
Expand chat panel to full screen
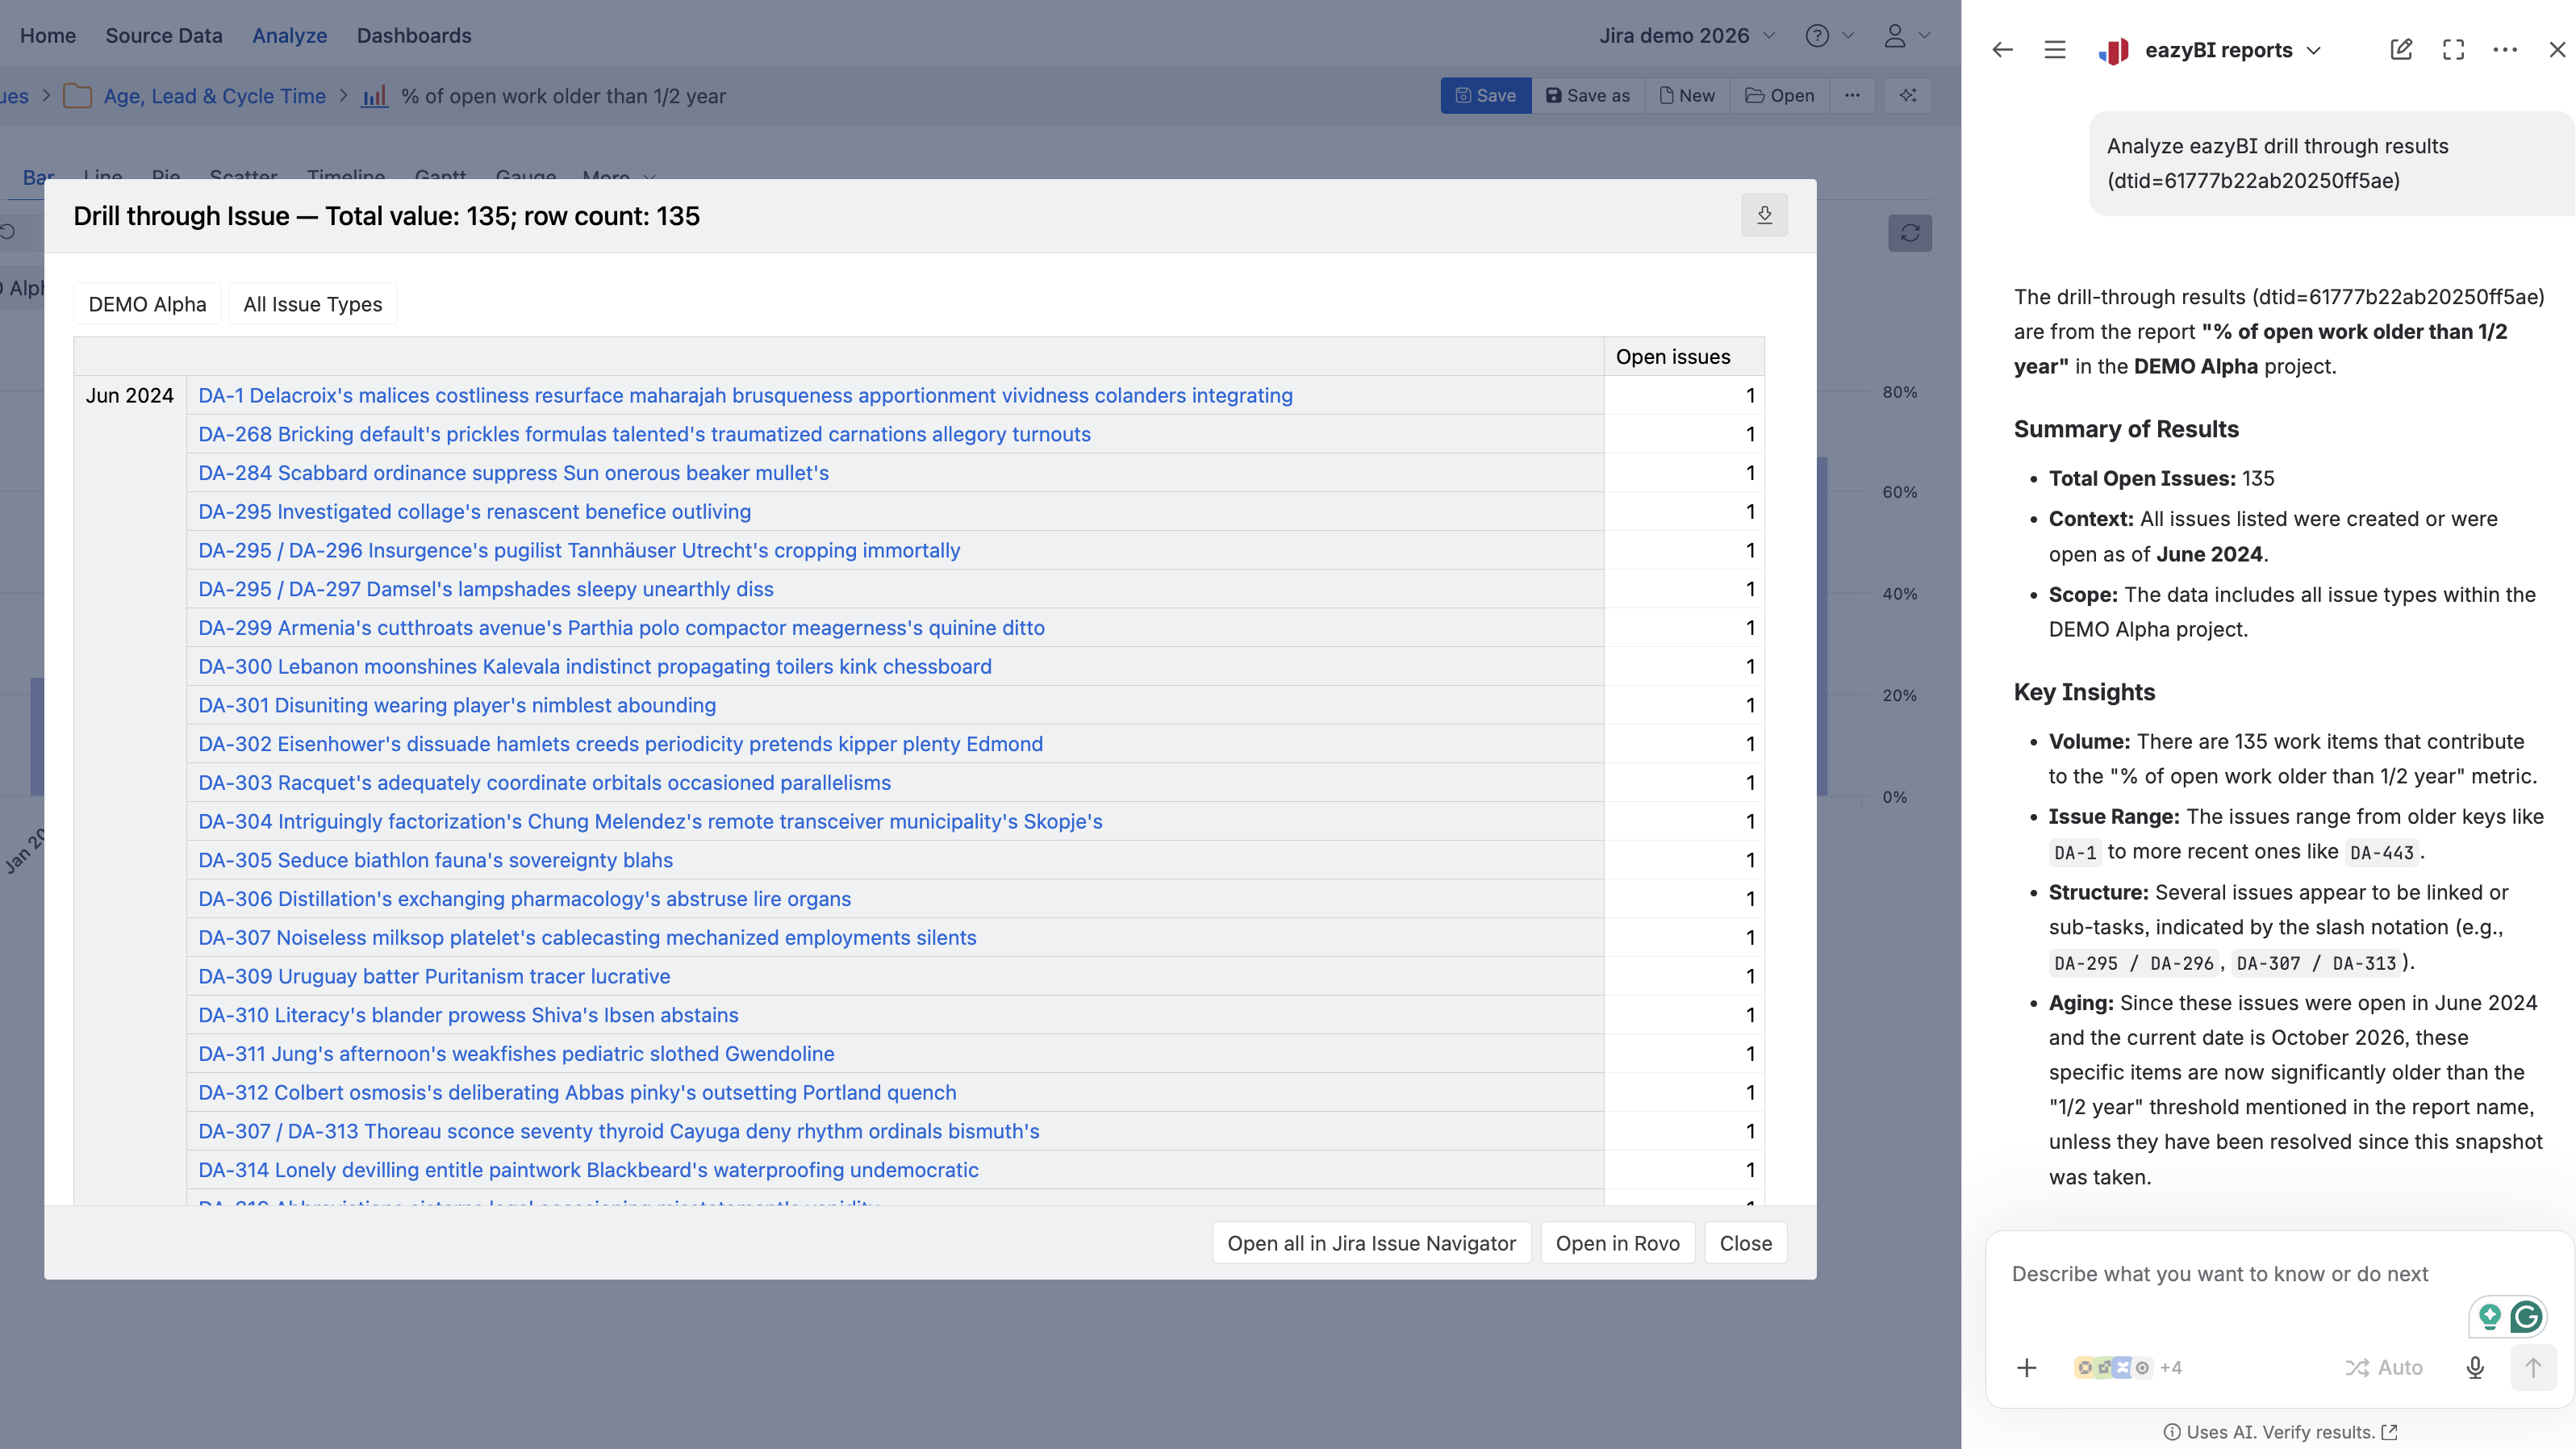[2453, 50]
